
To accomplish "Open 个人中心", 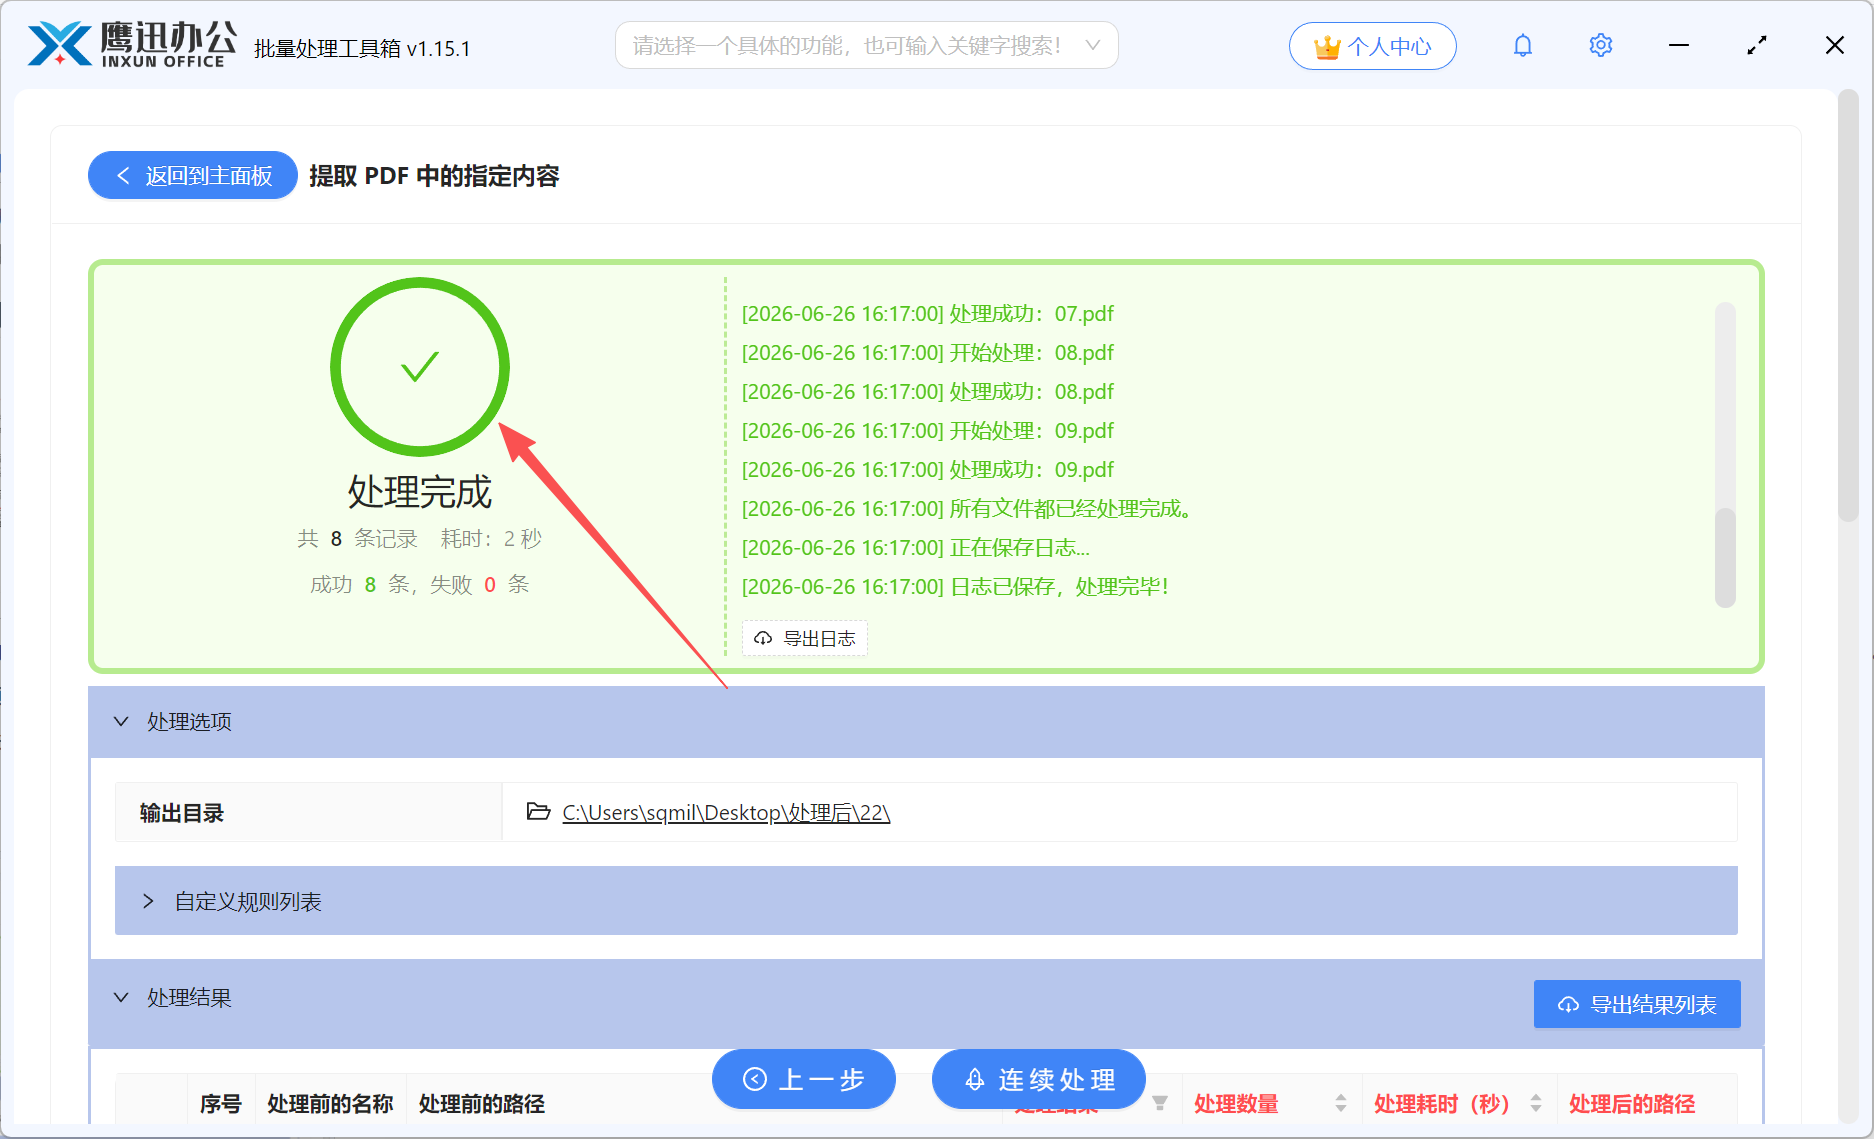I will pyautogui.click(x=1372, y=46).
